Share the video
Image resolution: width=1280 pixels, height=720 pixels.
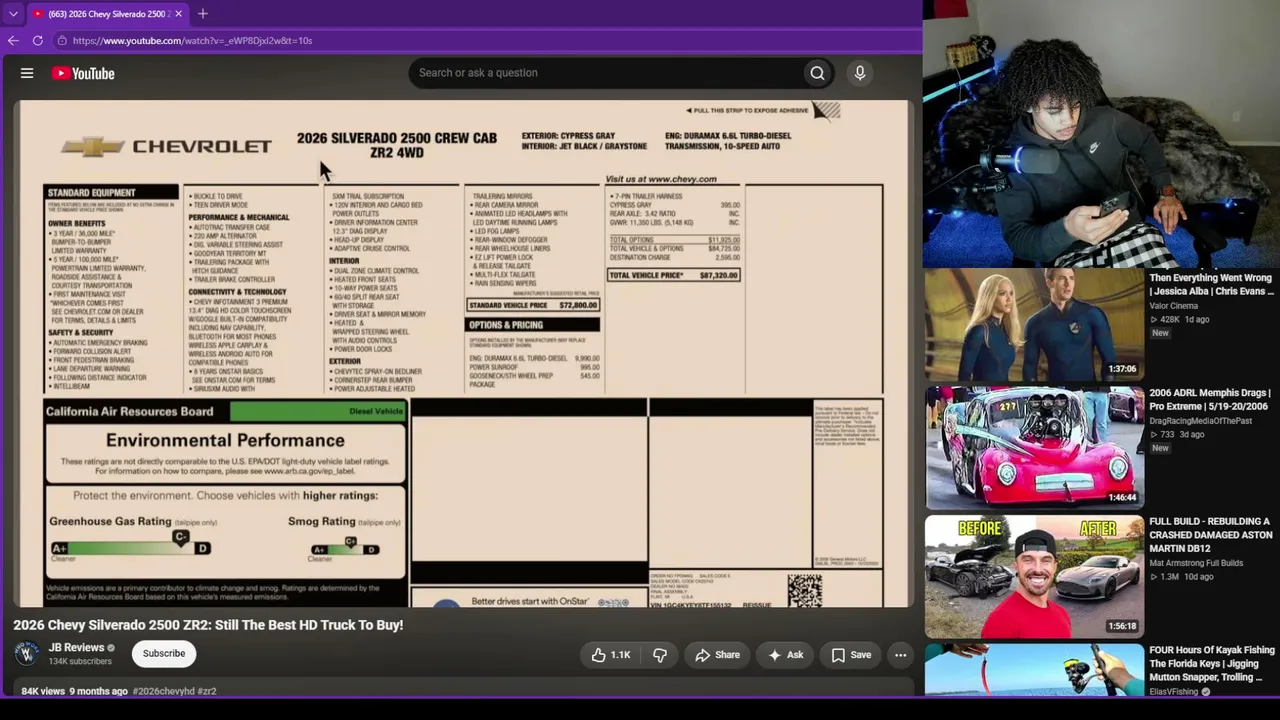717,655
